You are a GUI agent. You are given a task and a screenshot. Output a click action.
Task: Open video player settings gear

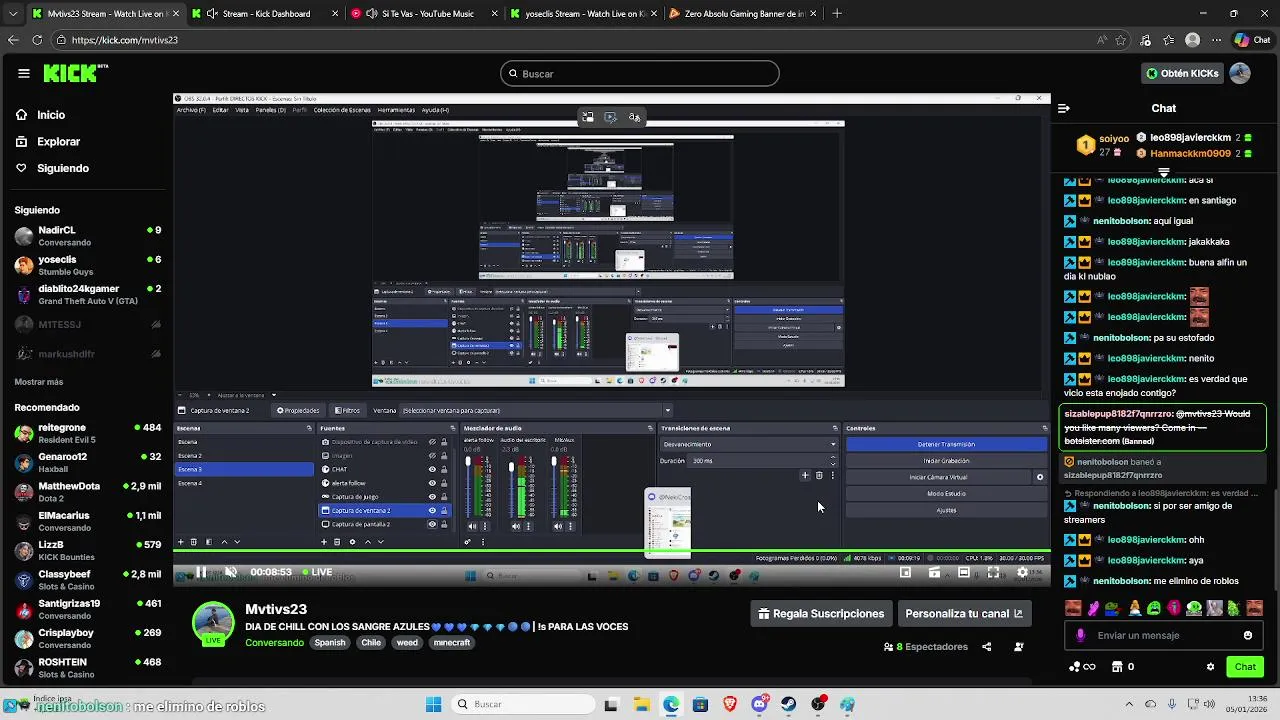point(1022,572)
